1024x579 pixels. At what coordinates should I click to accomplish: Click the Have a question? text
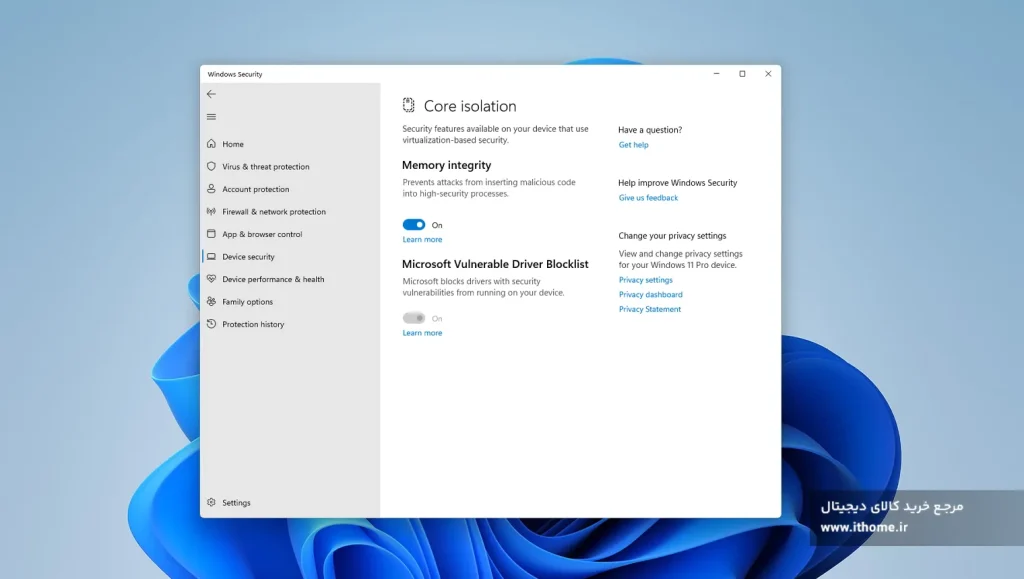click(x=650, y=130)
